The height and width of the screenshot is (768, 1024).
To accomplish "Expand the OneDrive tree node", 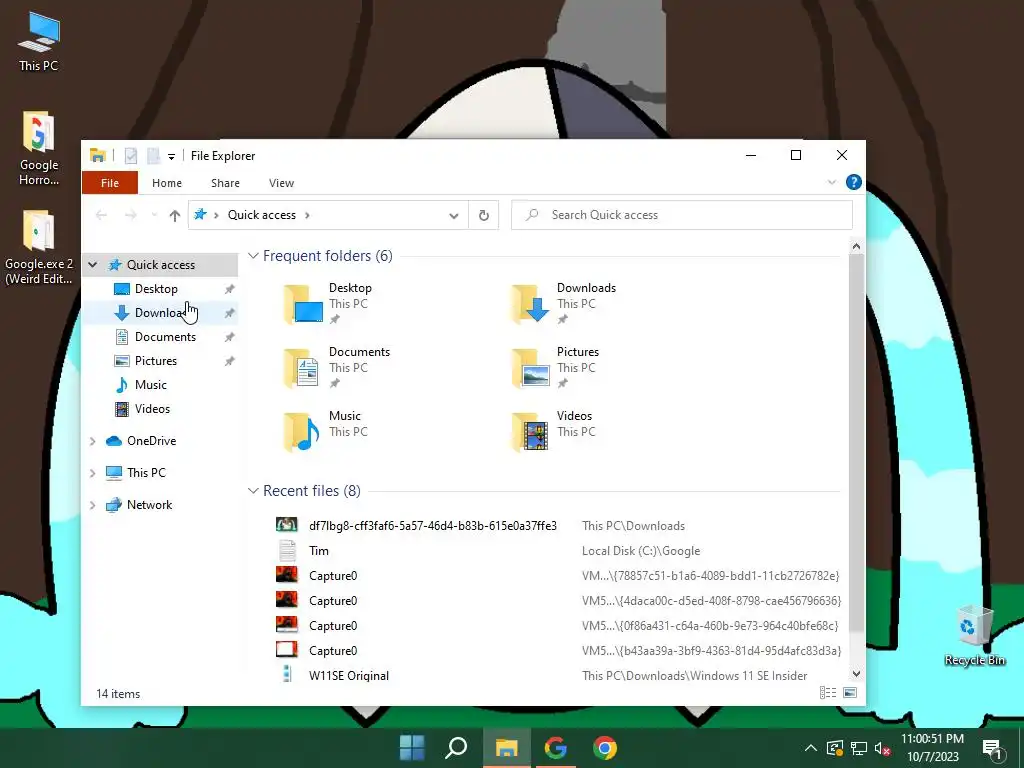I will coord(93,441).
